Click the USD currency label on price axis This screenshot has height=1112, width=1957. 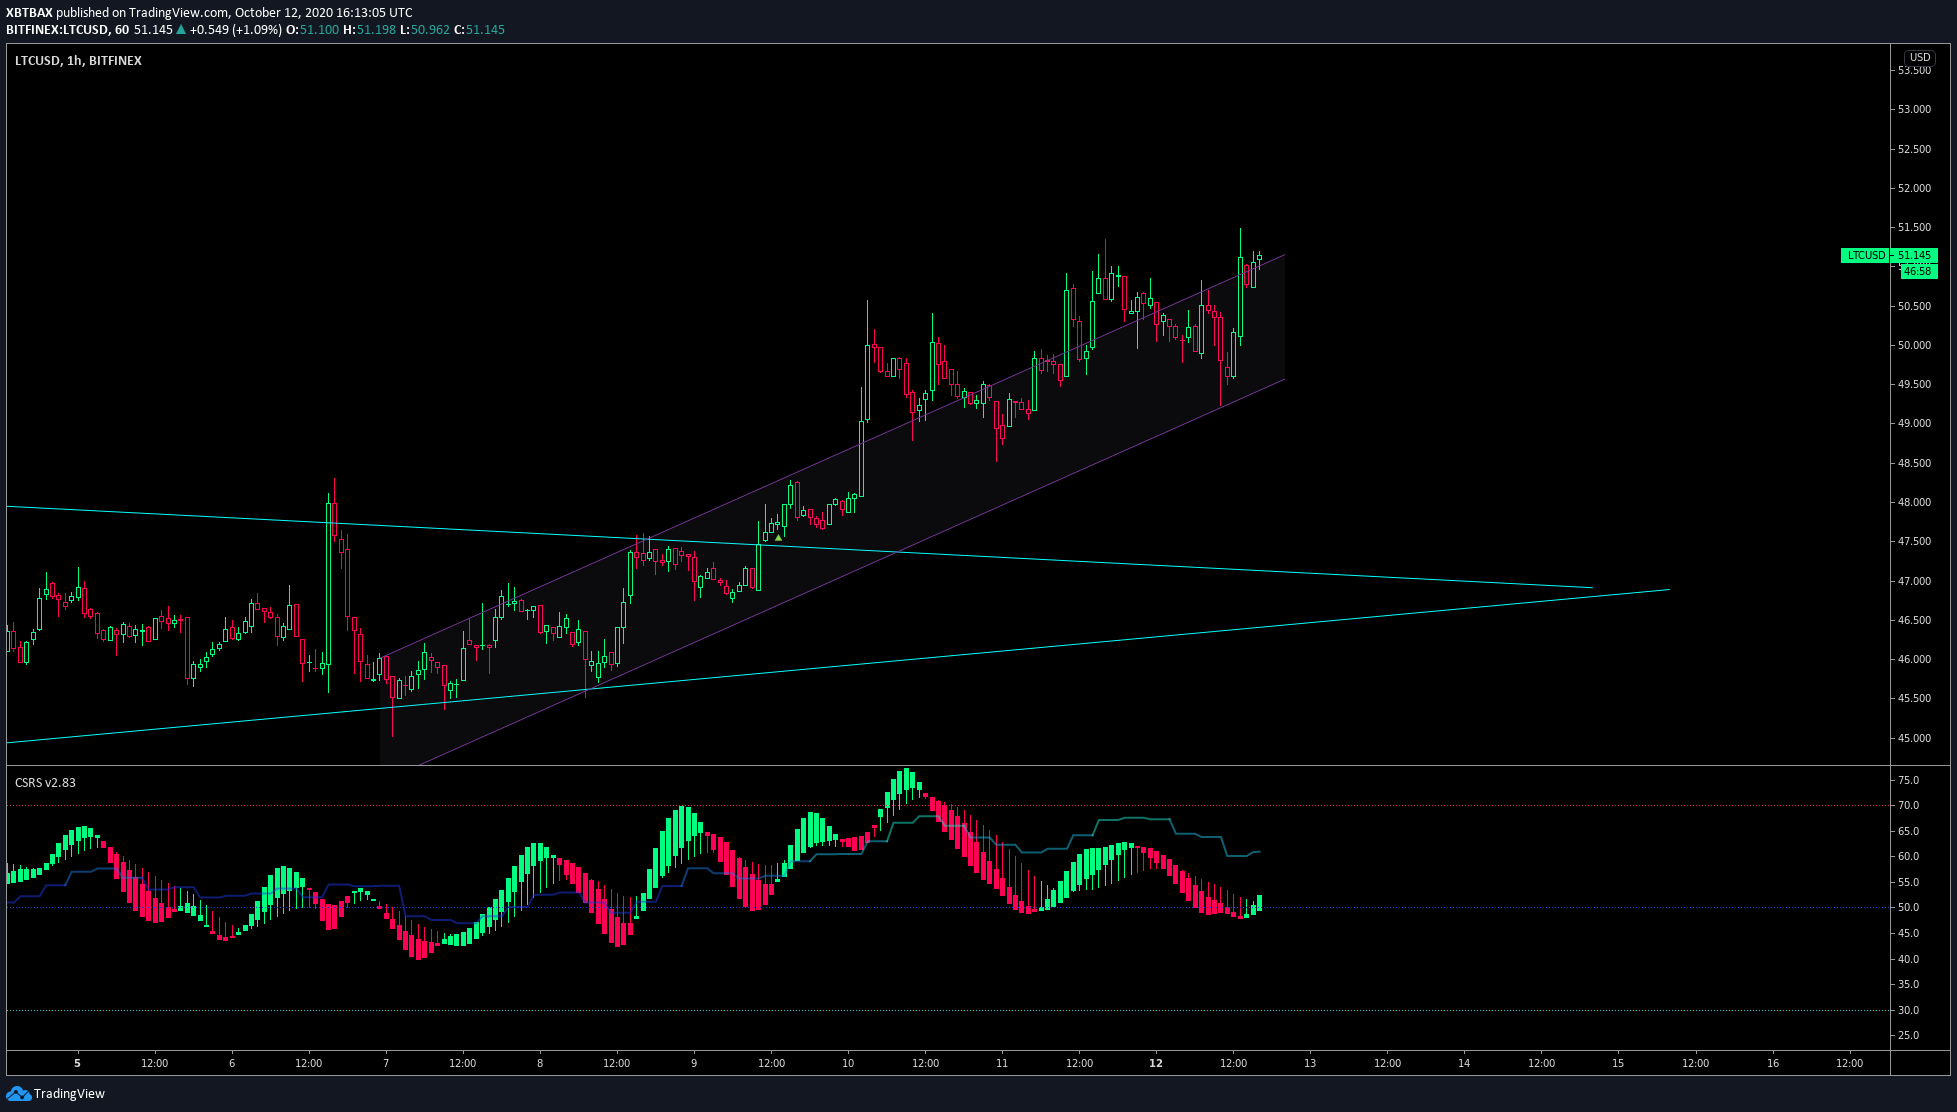[x=1920, y=57]
